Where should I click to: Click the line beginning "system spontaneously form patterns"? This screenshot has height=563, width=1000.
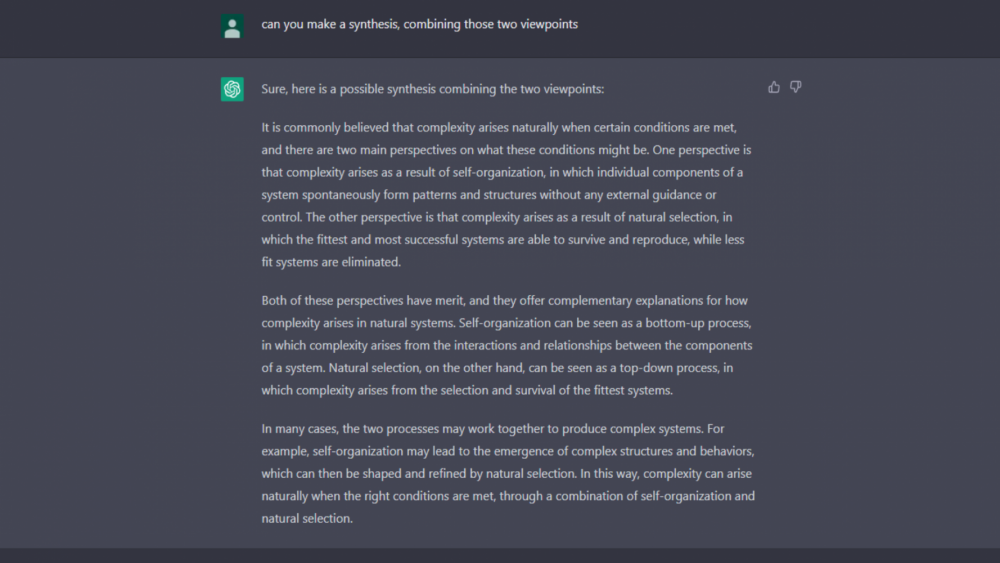[x=489, y=195]
